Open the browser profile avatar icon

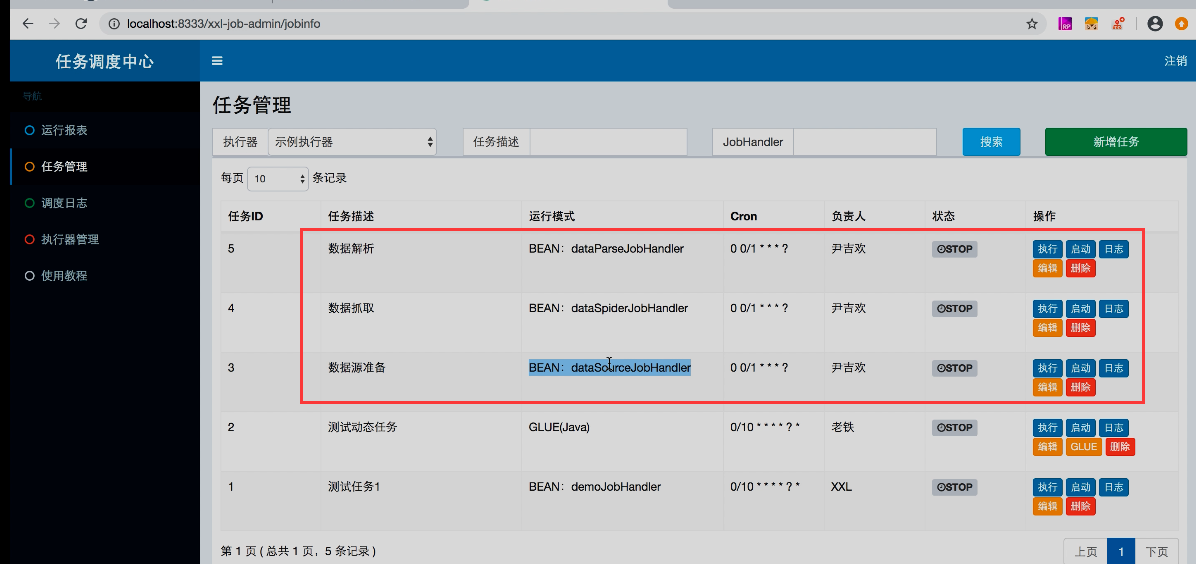point(1155,24)
